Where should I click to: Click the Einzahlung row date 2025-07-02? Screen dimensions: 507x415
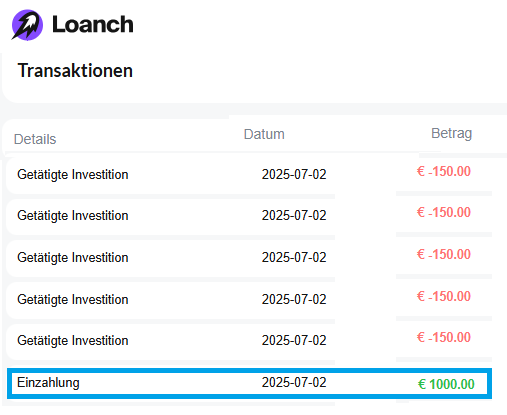pyautogui.click(x=294, y=382)
